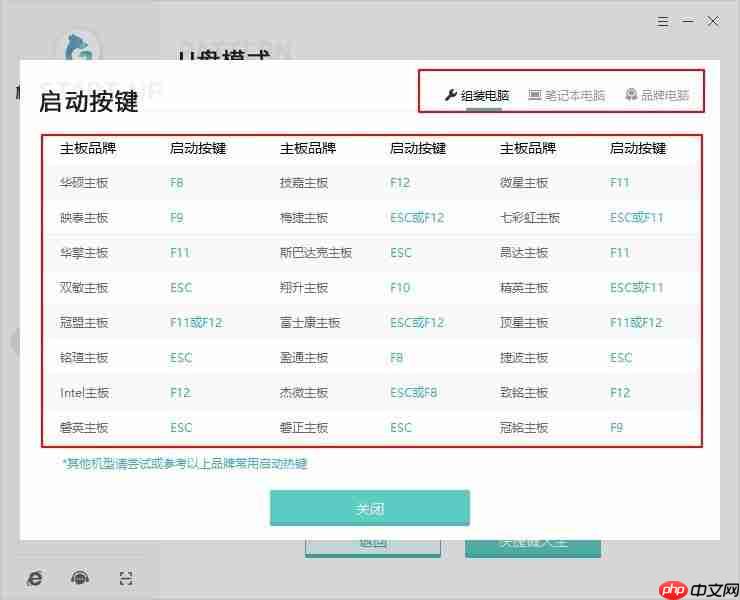Minimize the background application window
Screen dimensions: 740x600
click(688, 21)
